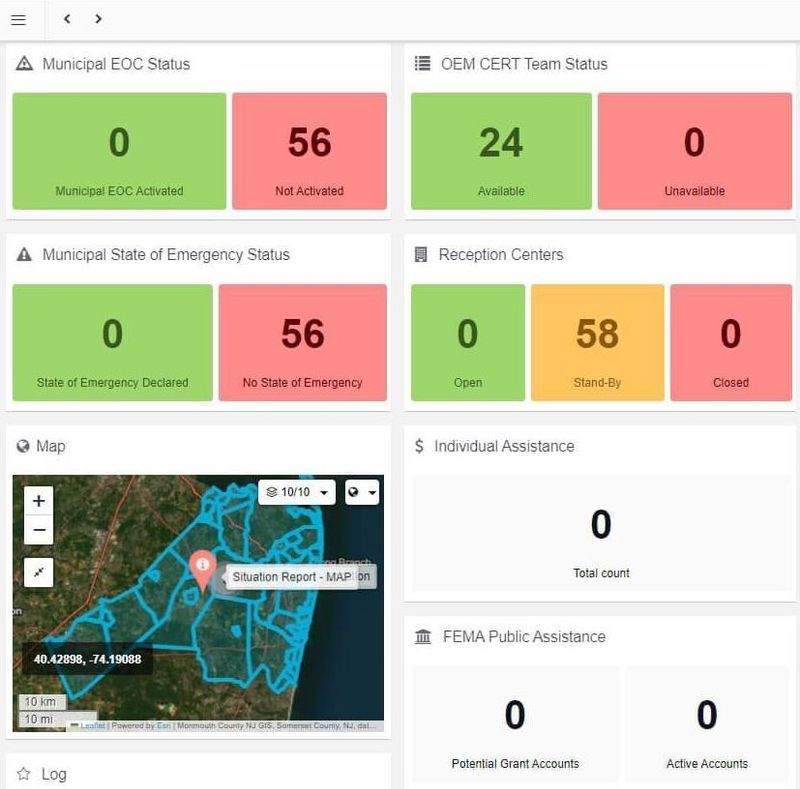
Task: Click the Municipal EOC Status warning triangle icon
Action: [22, 63]
